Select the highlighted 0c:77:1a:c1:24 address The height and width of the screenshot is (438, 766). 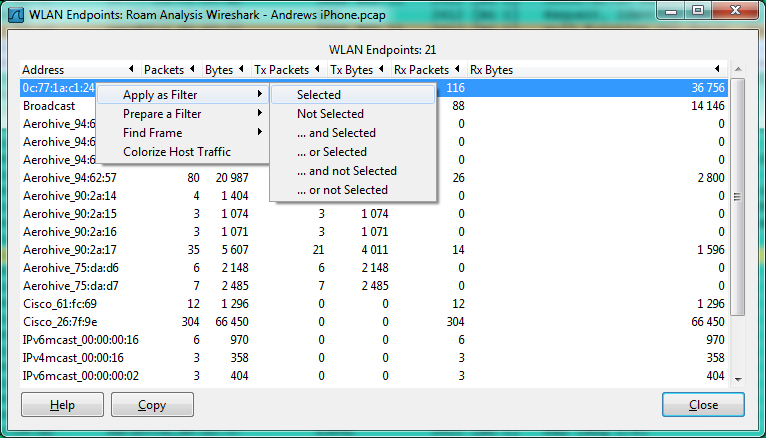coord(59,88)
